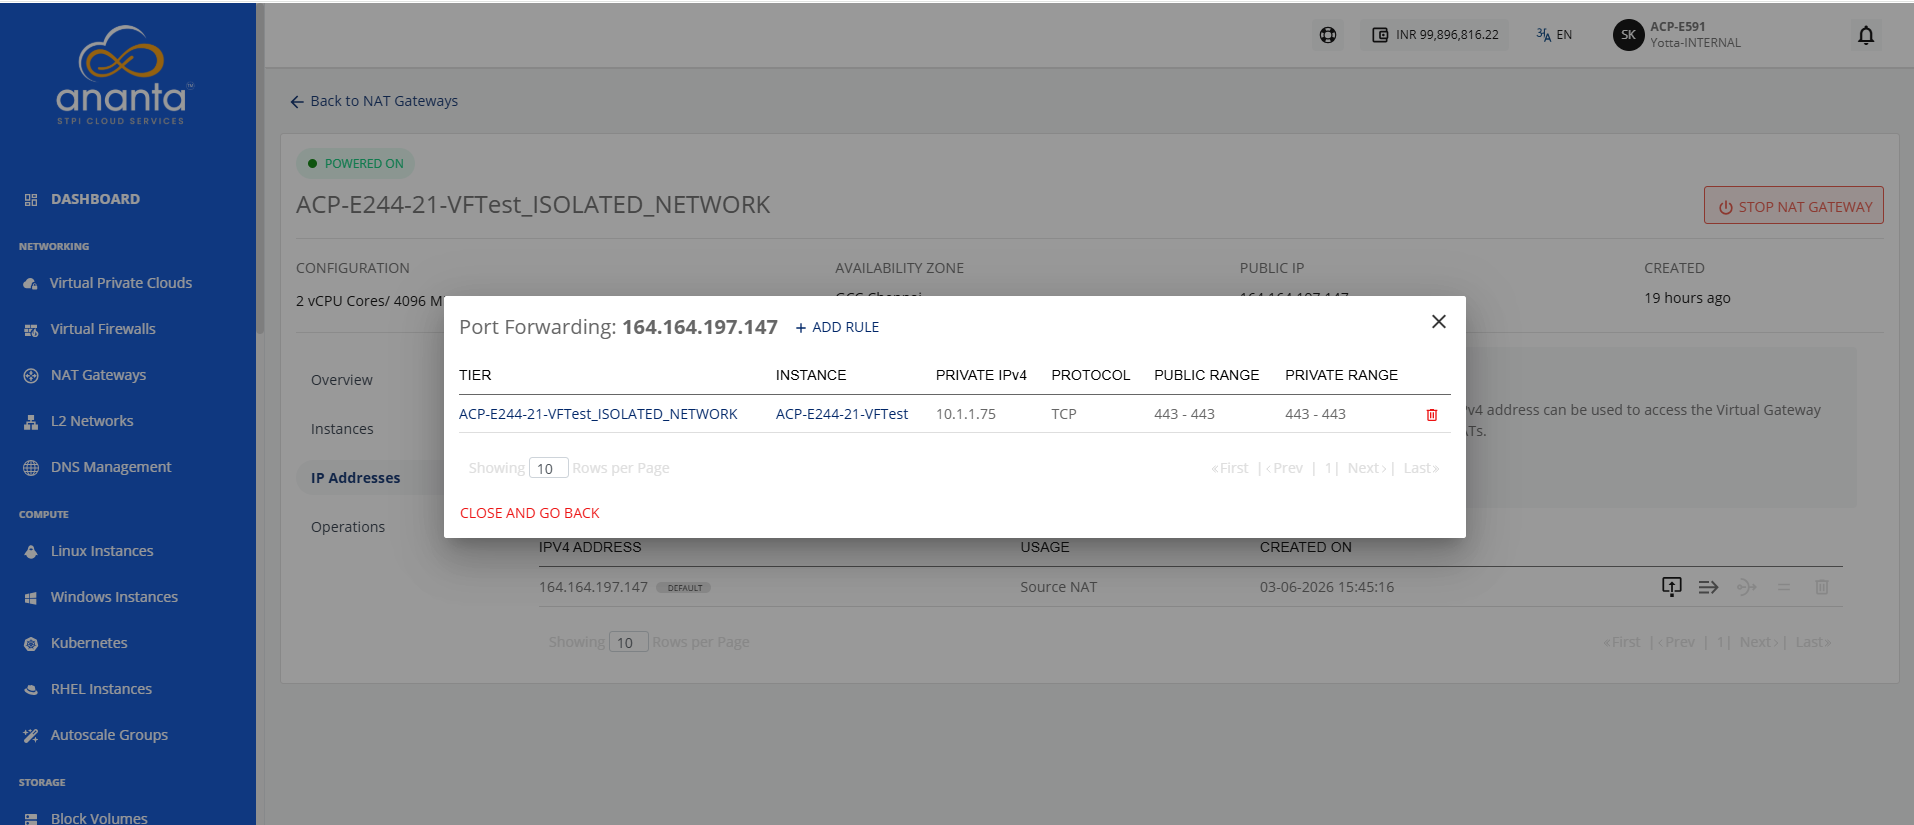Click the ADD RULE link
This screenshot has height=825, width=1914.
pyautogui.click(x=837, y=327)
